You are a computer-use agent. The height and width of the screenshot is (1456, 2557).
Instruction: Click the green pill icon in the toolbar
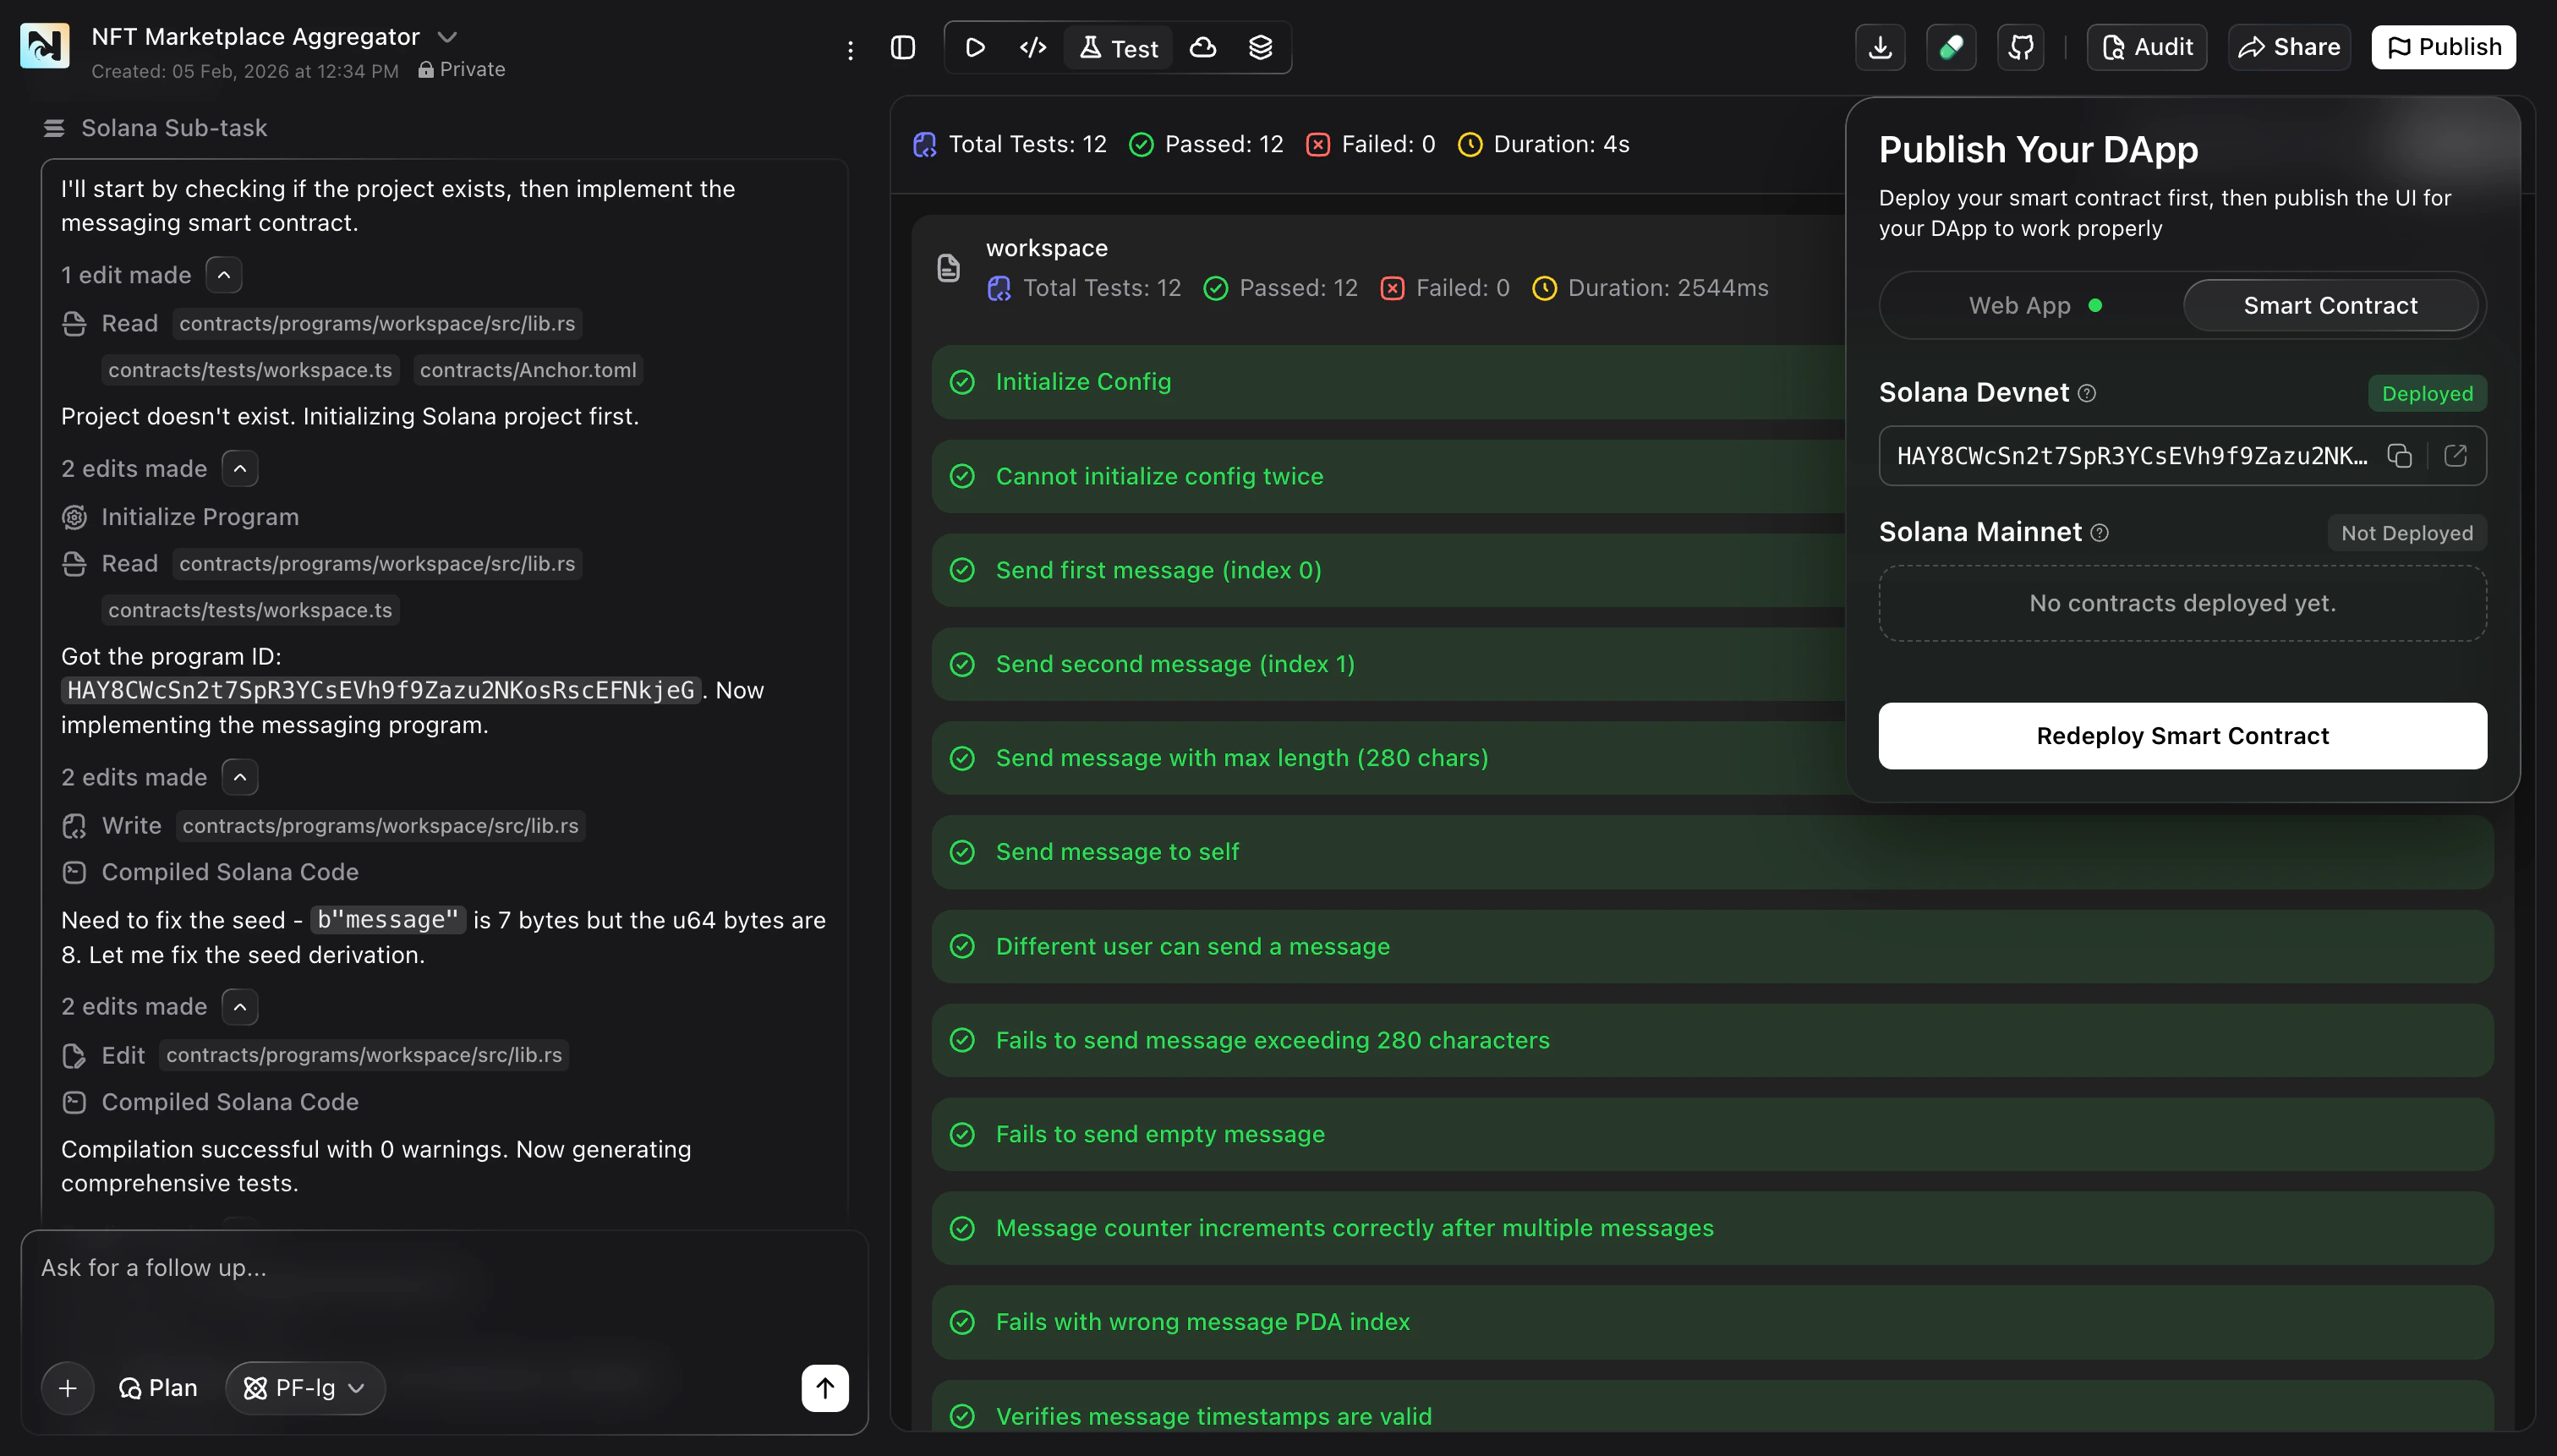[x=1951, y=47]
